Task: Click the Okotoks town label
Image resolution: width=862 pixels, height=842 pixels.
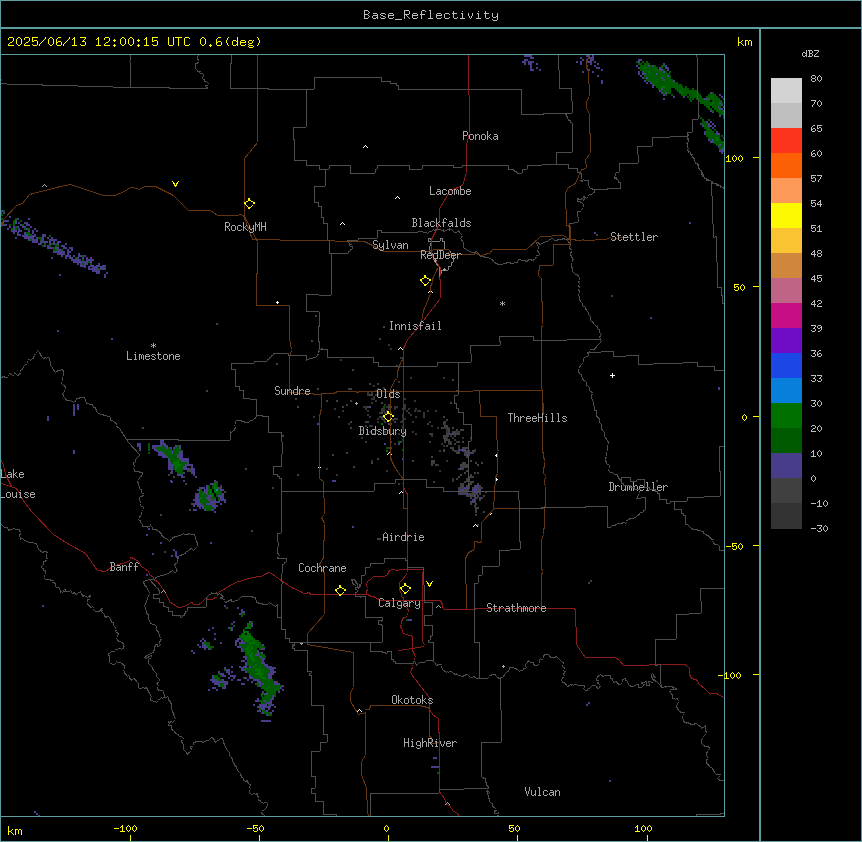Action: pos(412,700)
